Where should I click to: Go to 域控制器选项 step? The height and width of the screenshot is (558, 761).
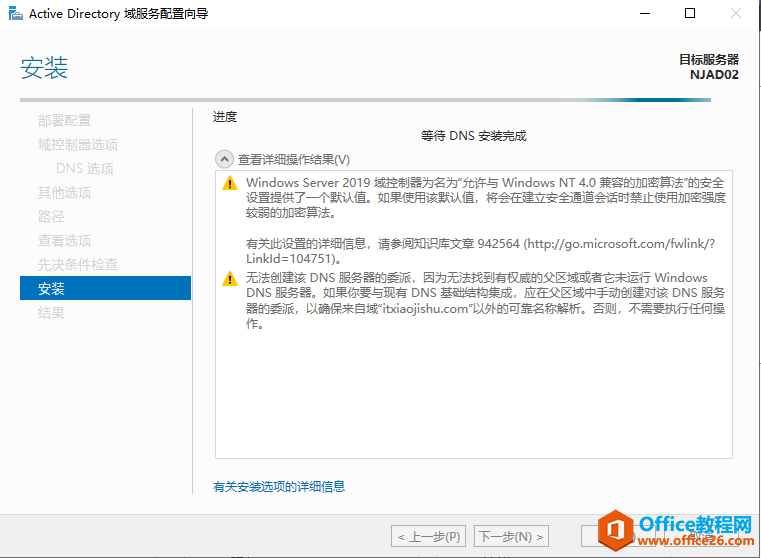tap(77, 145)
